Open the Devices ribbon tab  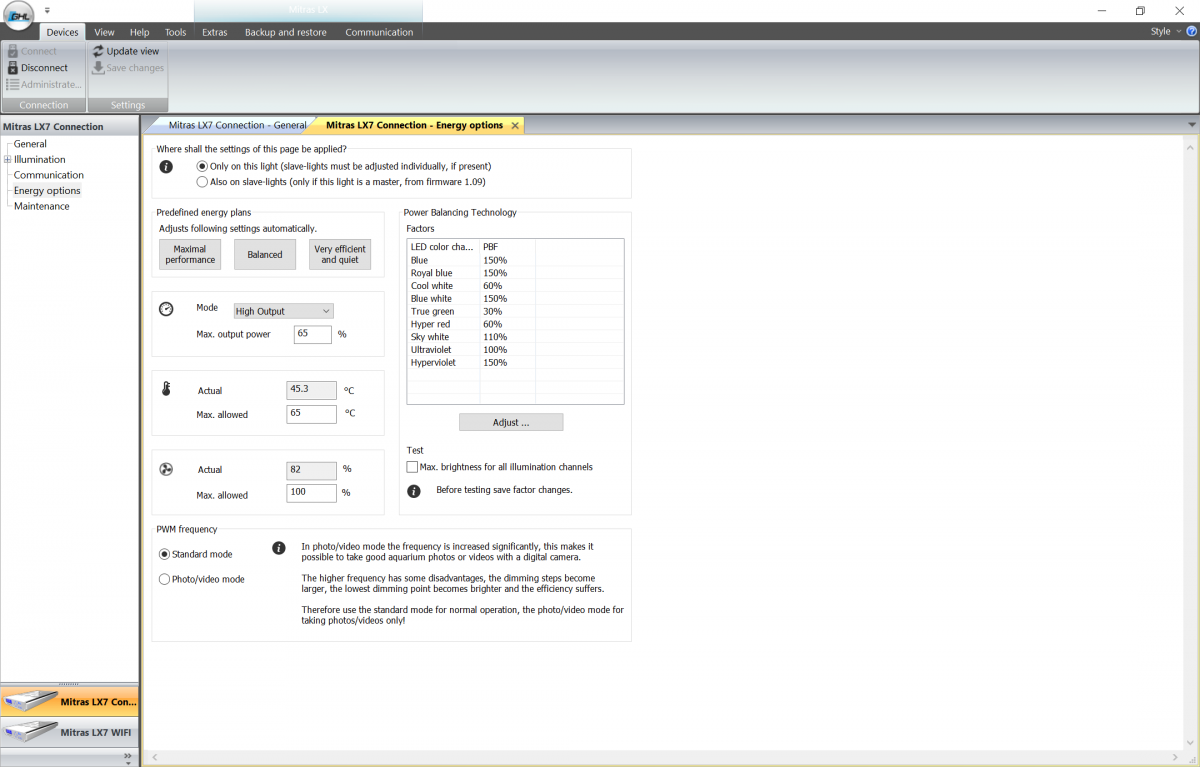click(62, 32)
